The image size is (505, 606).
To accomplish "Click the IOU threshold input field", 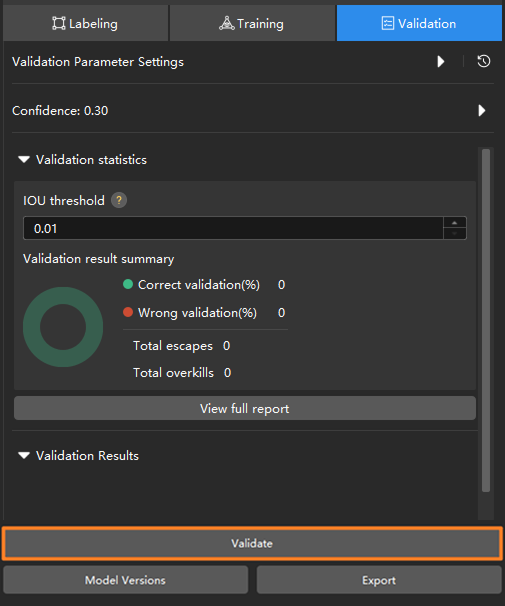I will (233, 228).
